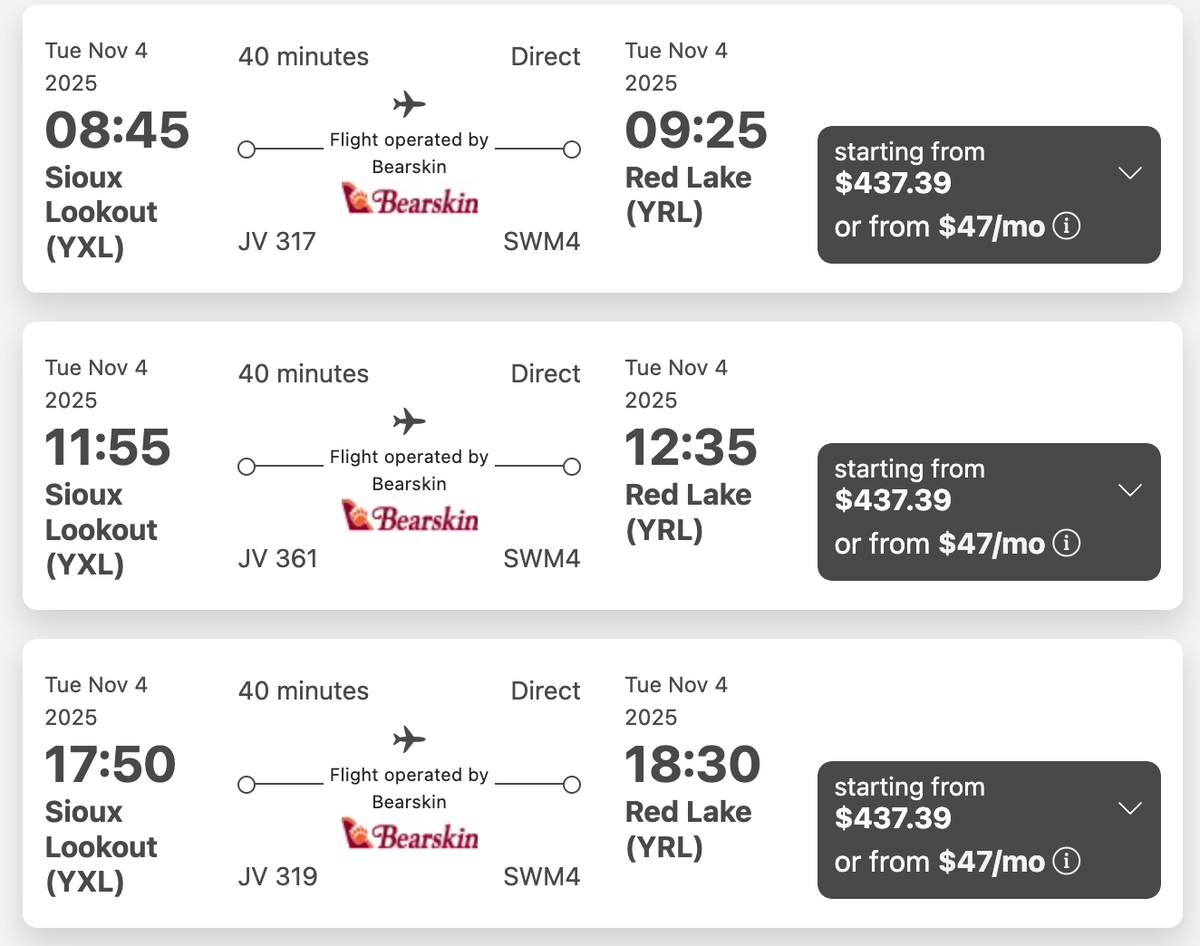1200x946 pixels.
Task: Click the Direct label on the morning flight
Action: tap(545, 57)
